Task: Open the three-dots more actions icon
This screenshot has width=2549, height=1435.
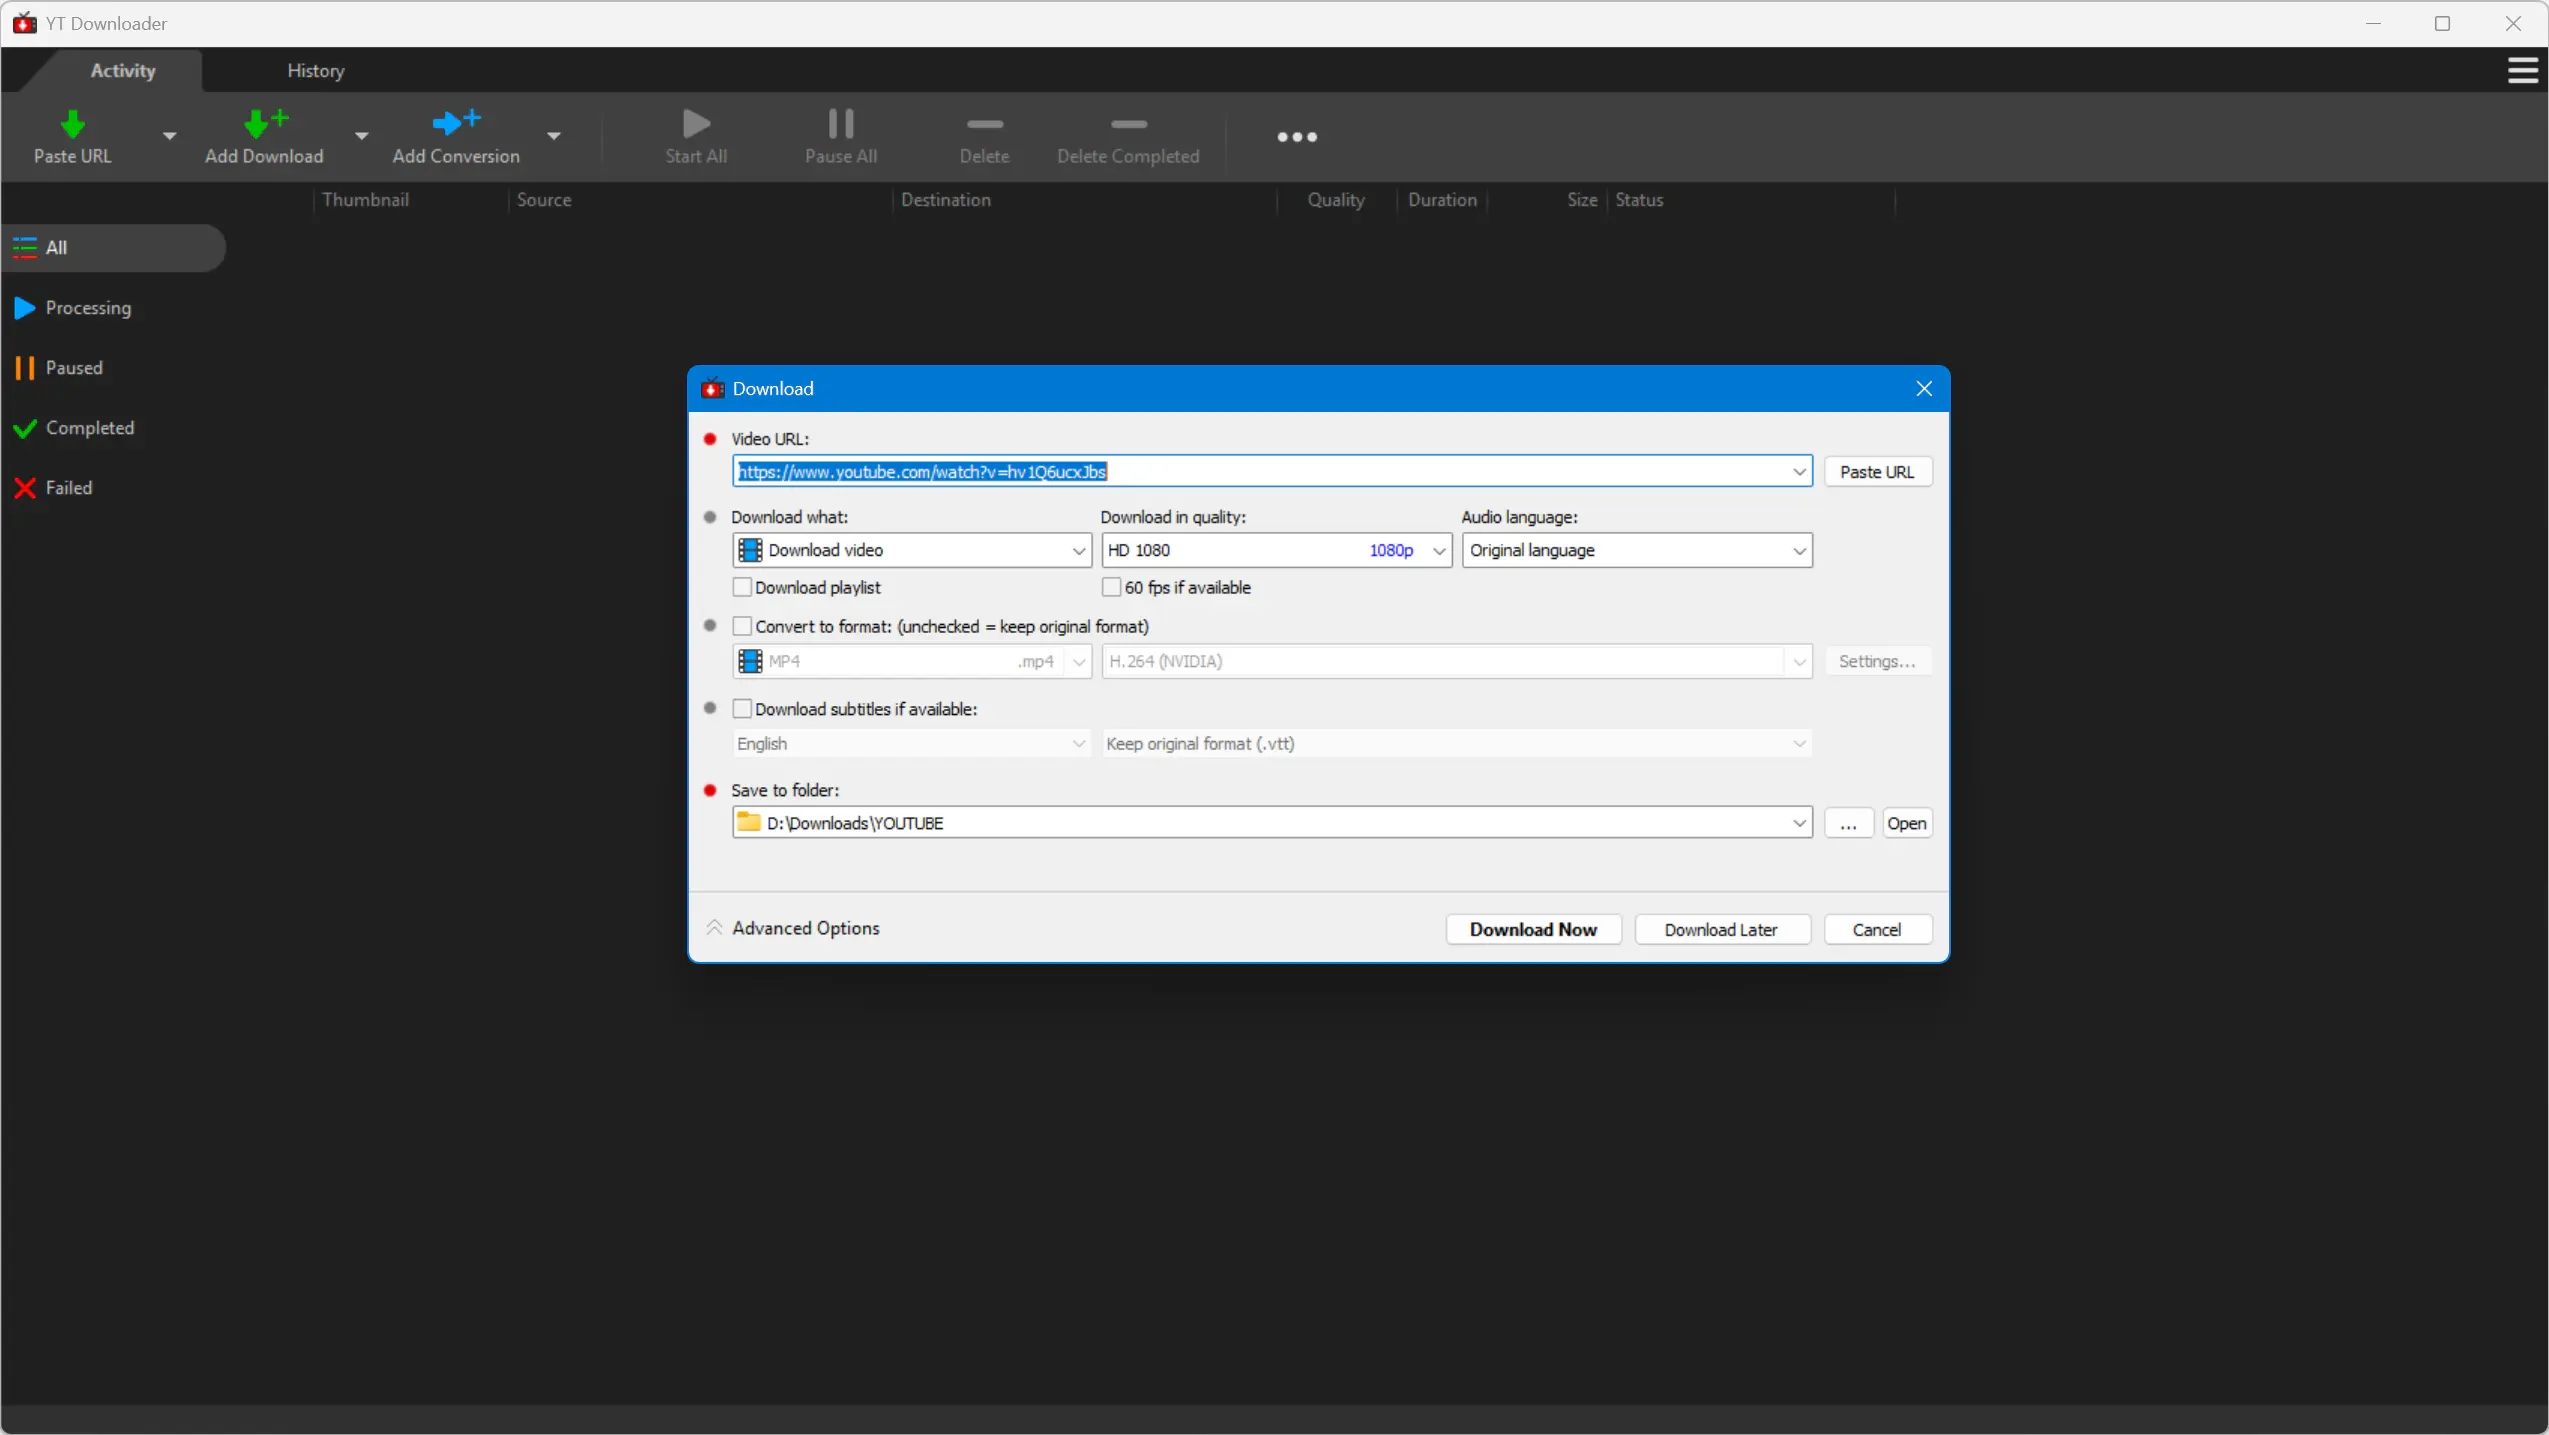Action: tap(1296, 137)
